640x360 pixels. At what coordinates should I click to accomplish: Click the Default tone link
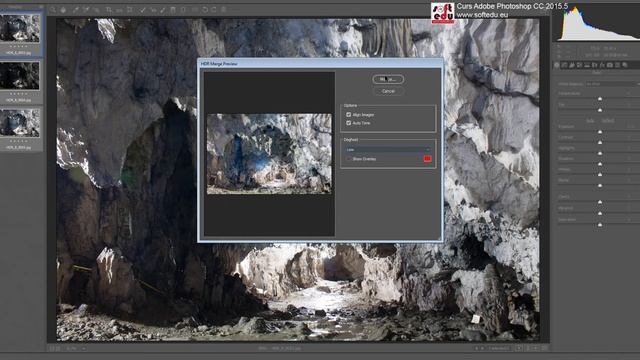click(x=608, y=121)
